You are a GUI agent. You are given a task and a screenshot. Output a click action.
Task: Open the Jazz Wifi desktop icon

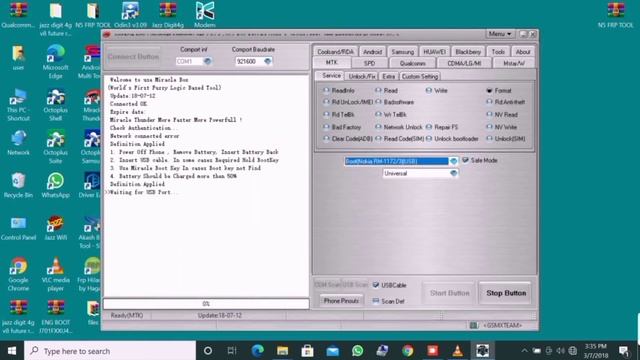click(56, 228)
